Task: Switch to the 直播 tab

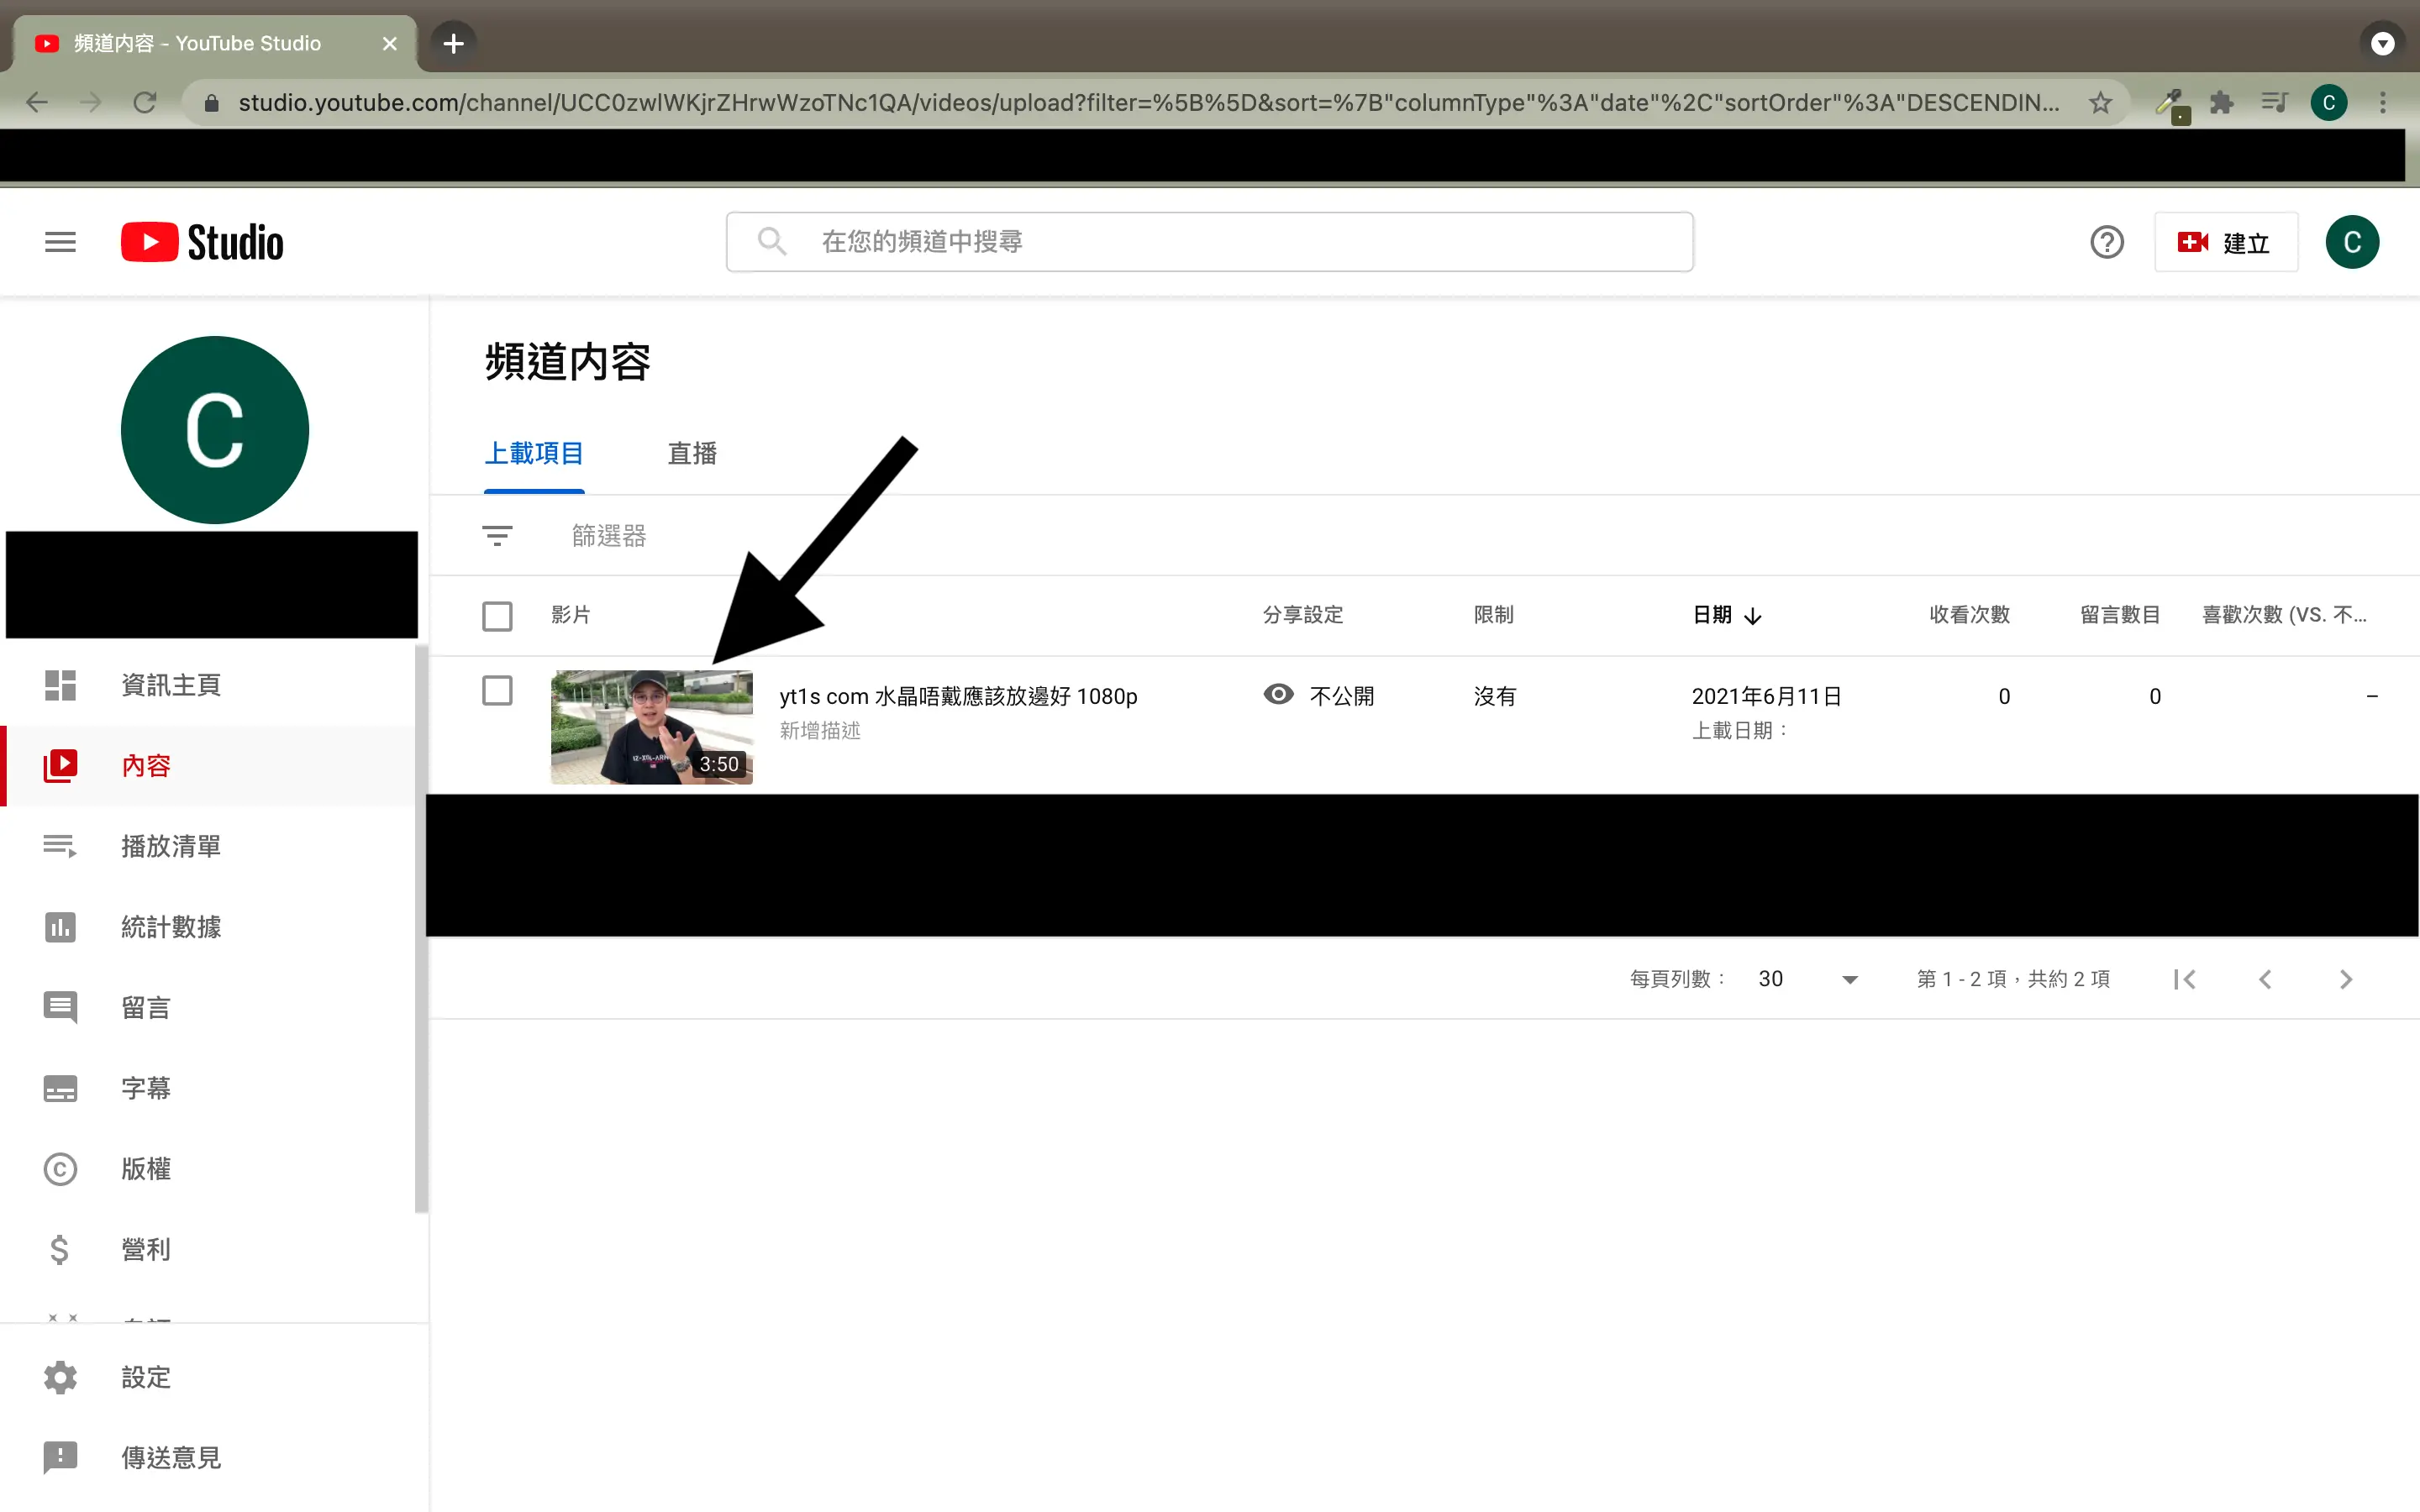Action: click(x=692, y=454)
